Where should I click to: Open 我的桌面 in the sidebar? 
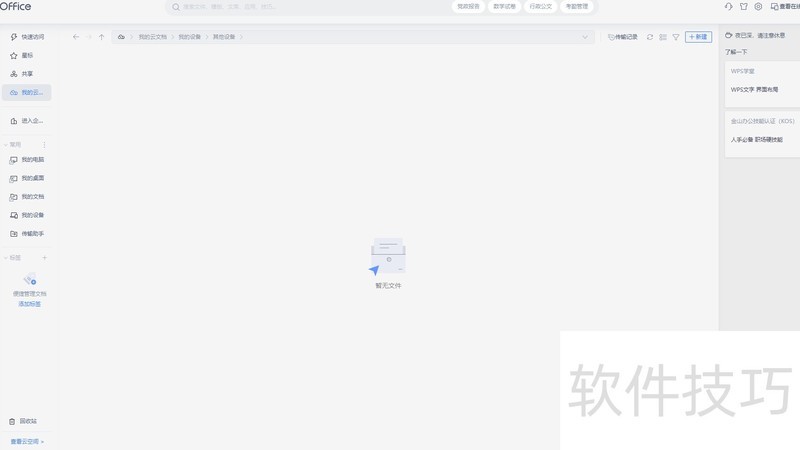32,178
